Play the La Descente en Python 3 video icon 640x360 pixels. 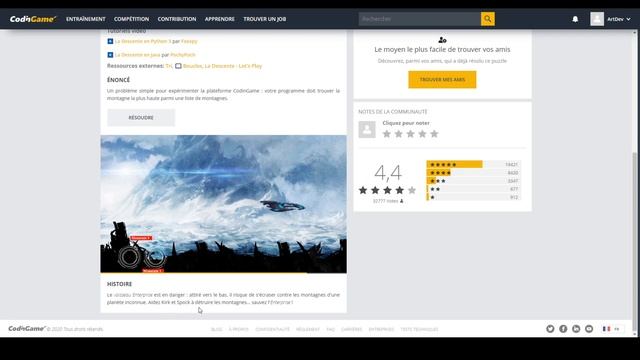[x=110, y=41]
